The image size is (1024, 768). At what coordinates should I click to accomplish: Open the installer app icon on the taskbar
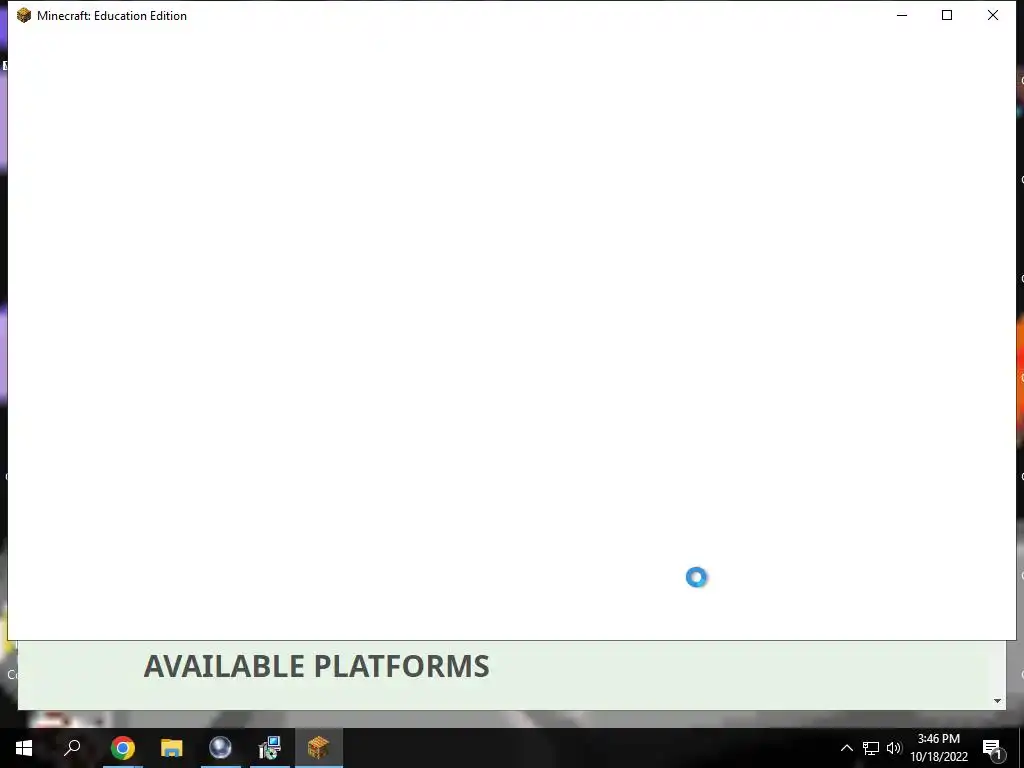click(x=269, y=748)
